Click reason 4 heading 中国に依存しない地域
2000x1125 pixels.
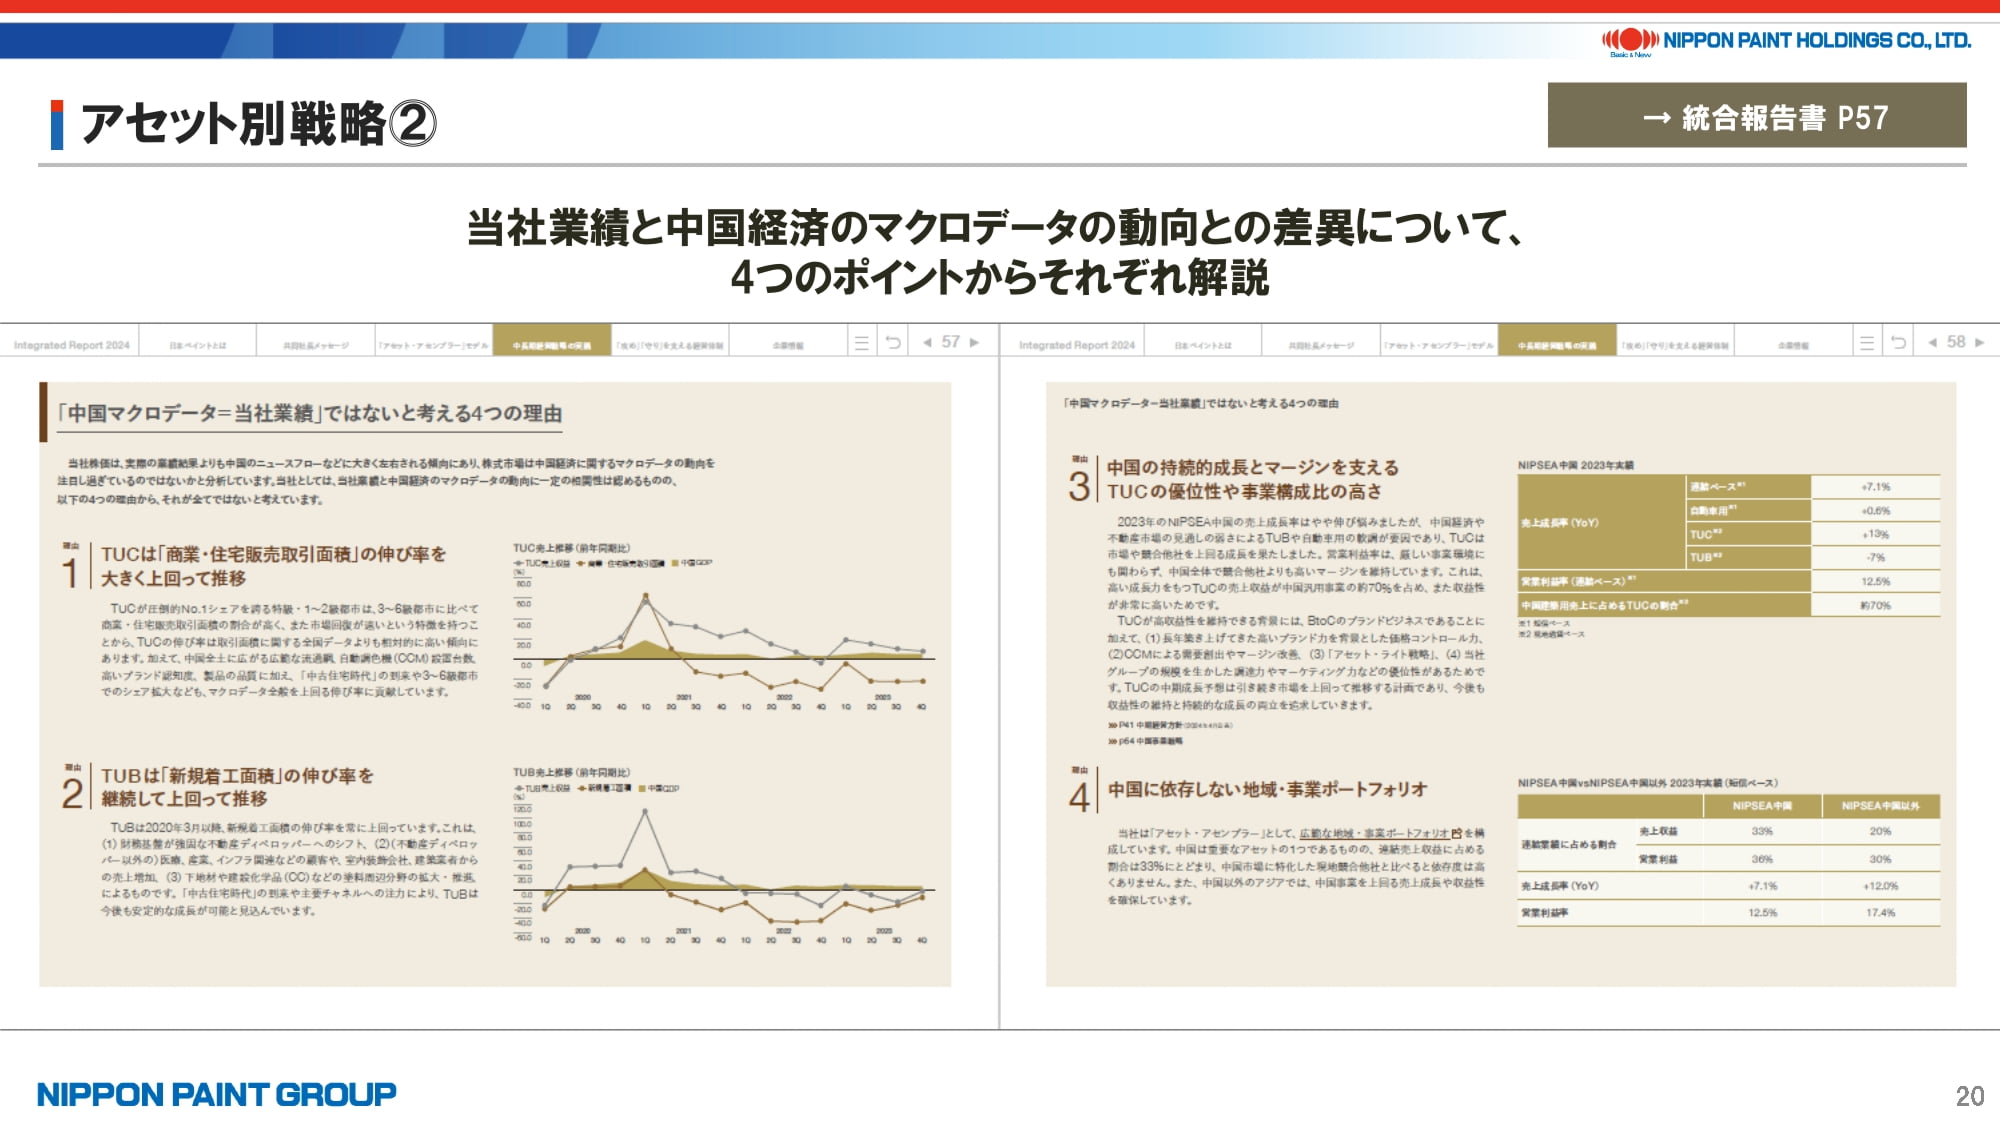[x=1267, y=789]
